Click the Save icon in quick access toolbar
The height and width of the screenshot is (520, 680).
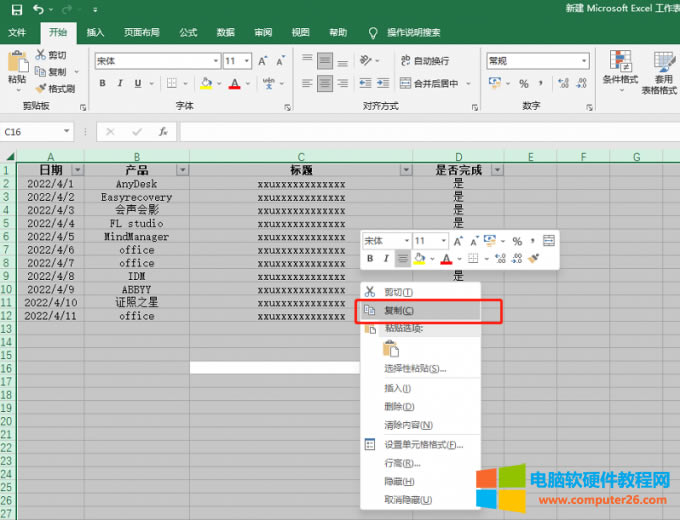(x=16, y=9)
